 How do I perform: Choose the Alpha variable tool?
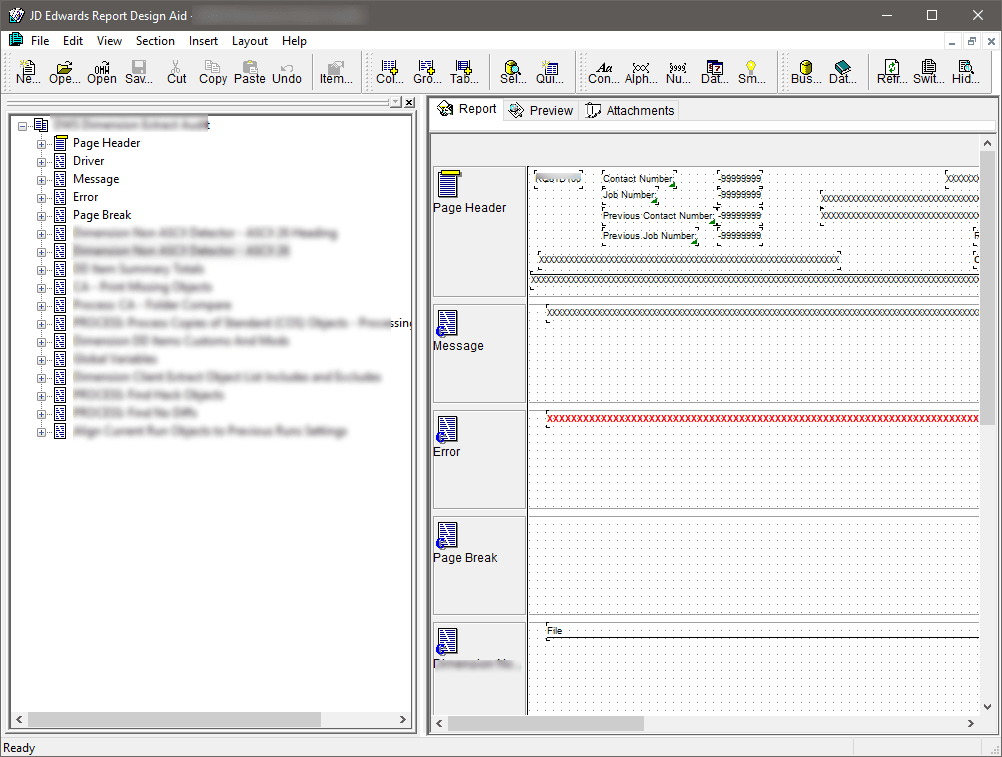point(641,71)
